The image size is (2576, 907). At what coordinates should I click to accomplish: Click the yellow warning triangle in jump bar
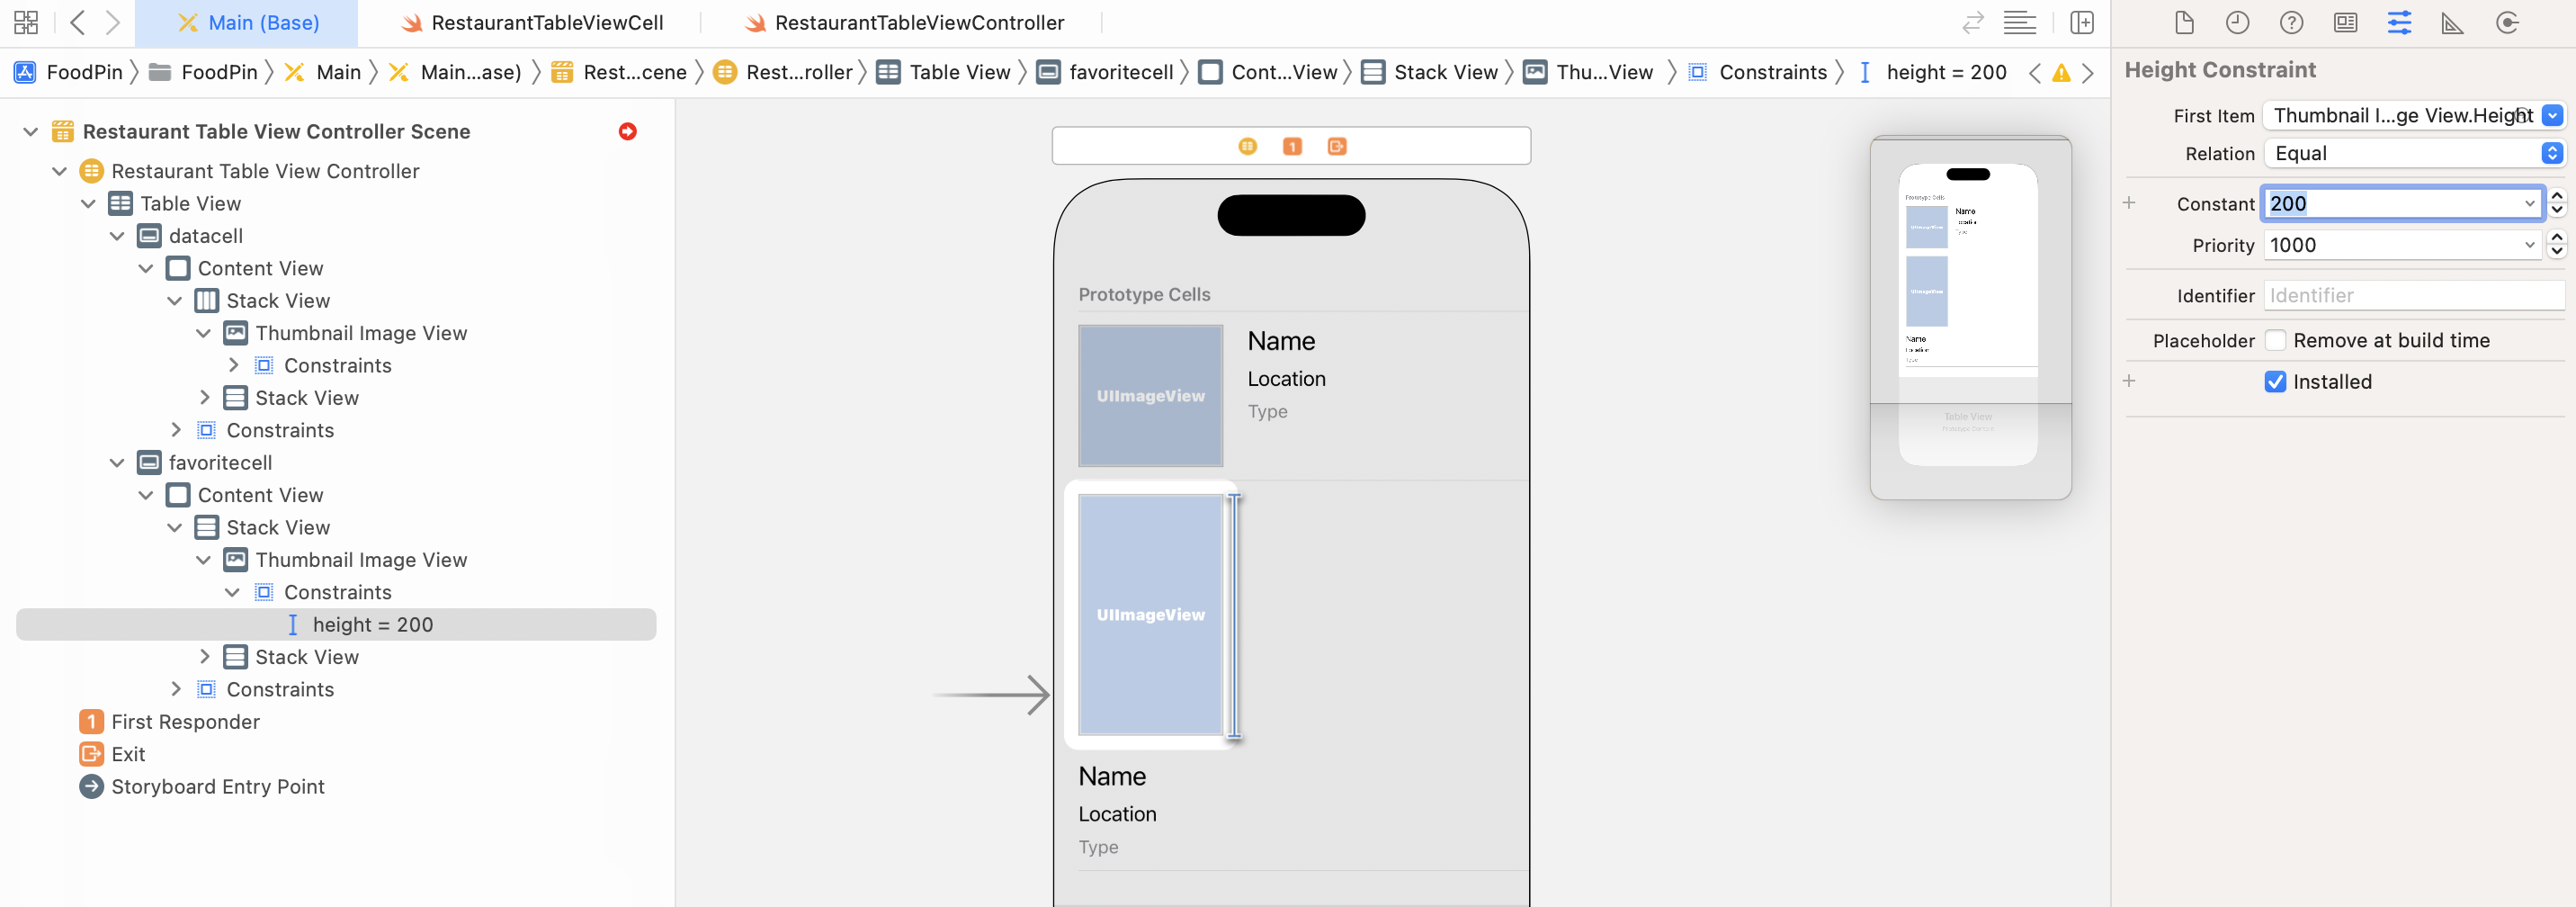(2061, 73)
